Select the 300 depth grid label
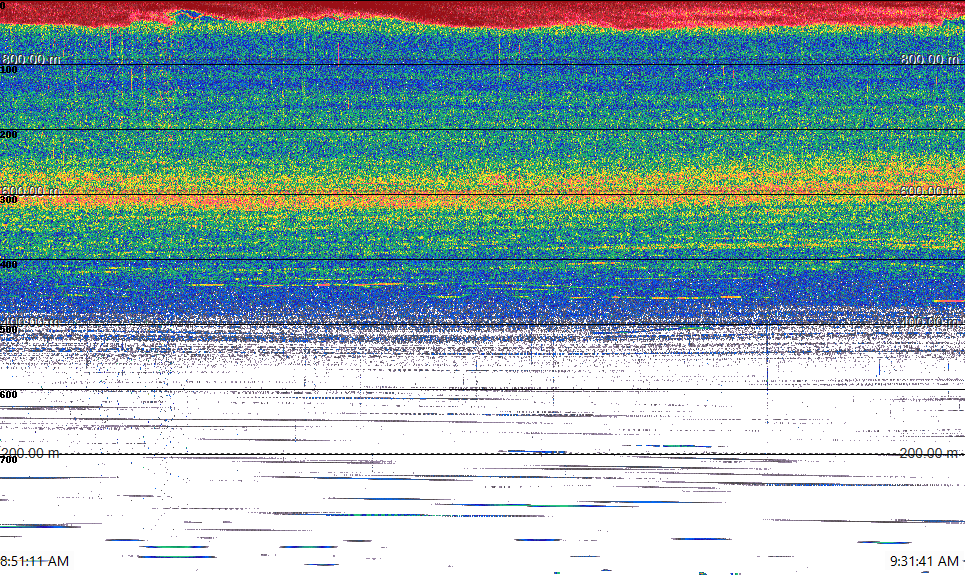Viewport: 965px width, 578px height. tap(9, 199)
